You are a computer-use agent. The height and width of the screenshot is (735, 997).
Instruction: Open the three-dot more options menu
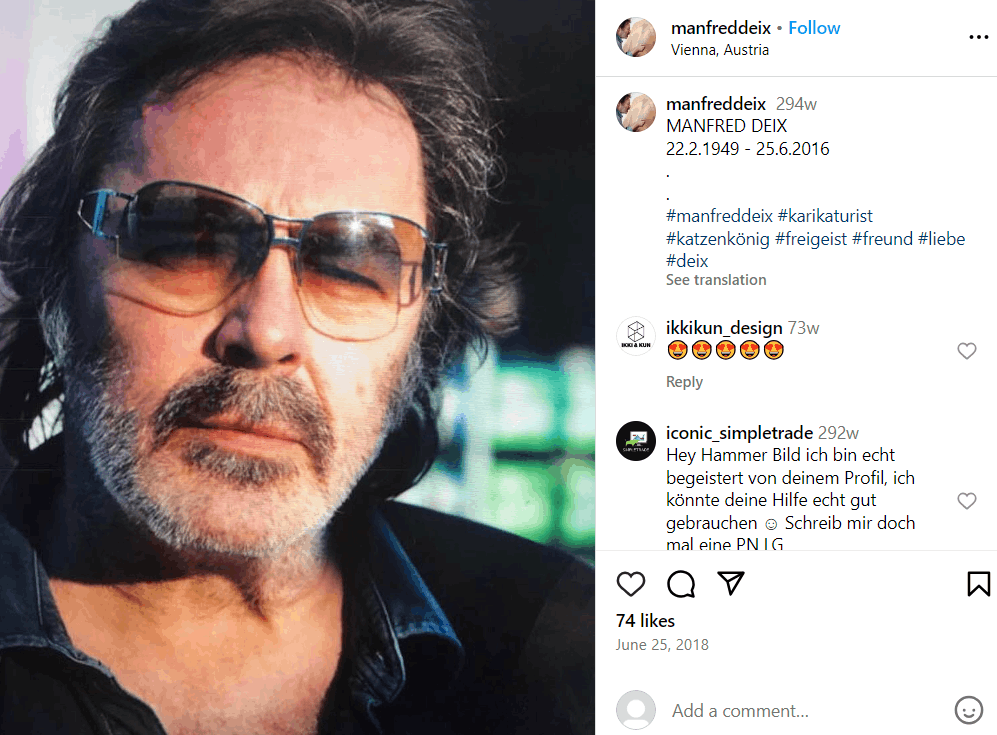(978, 37)
